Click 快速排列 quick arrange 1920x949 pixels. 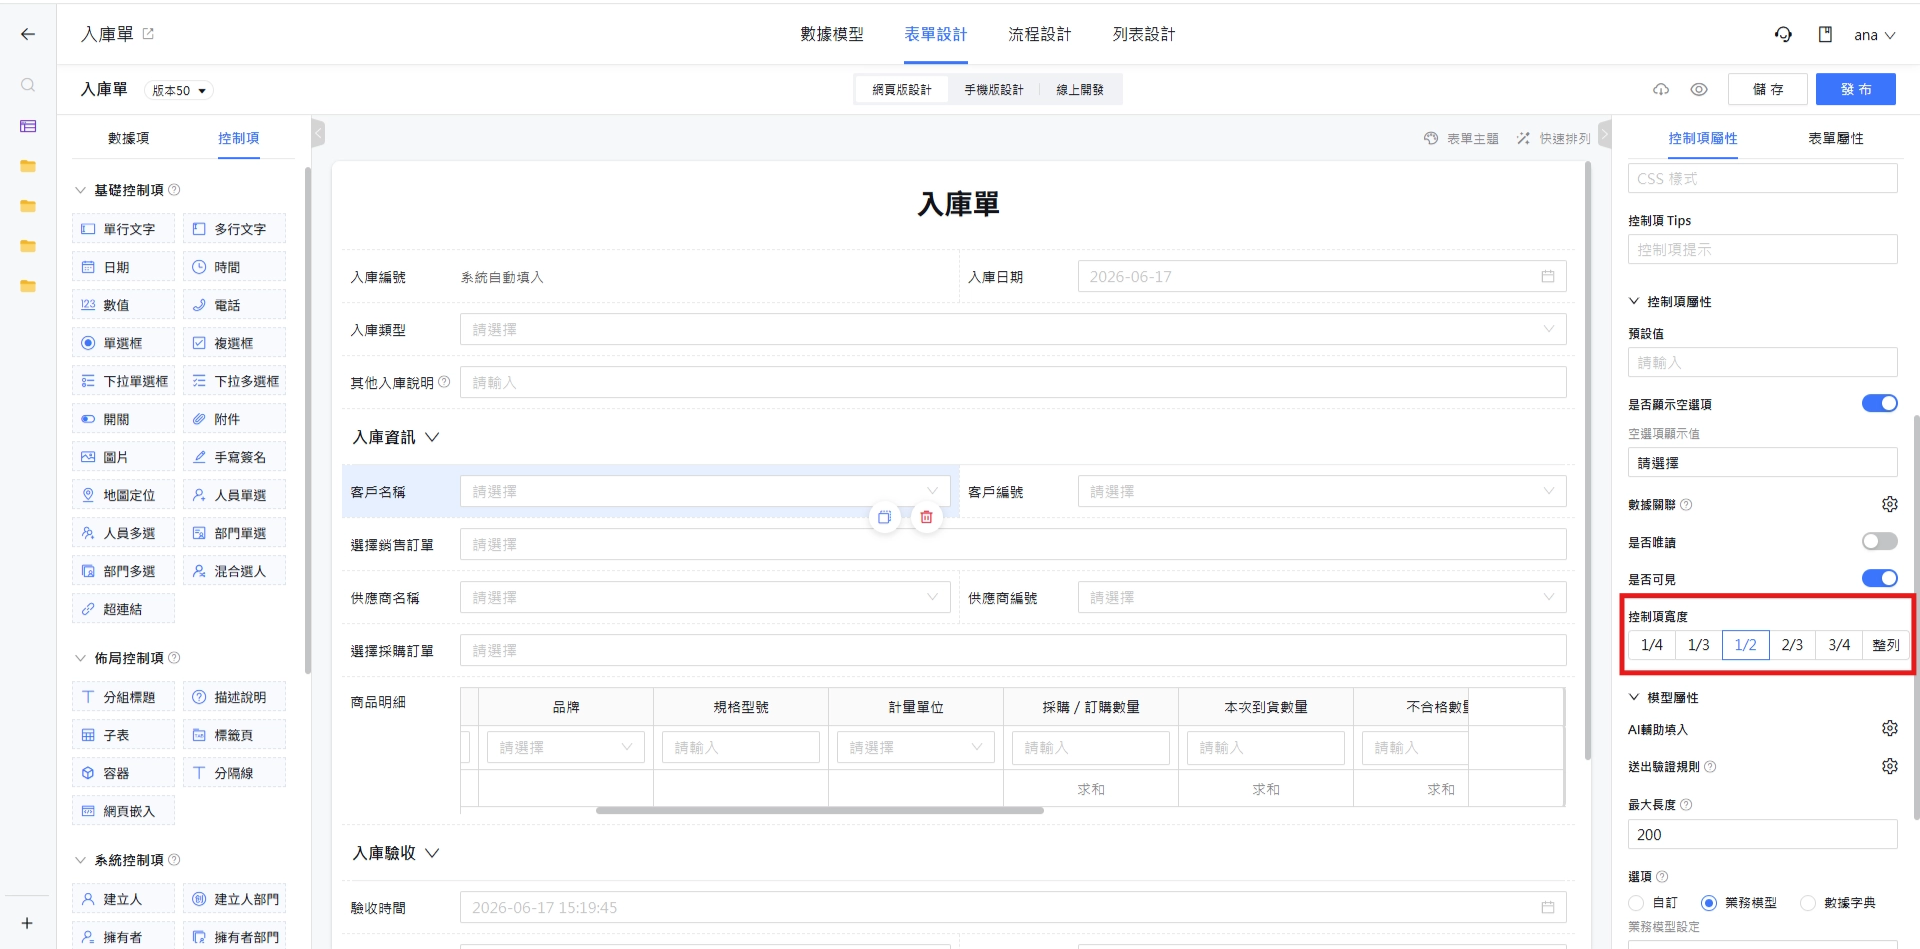tap(1553, 138)
